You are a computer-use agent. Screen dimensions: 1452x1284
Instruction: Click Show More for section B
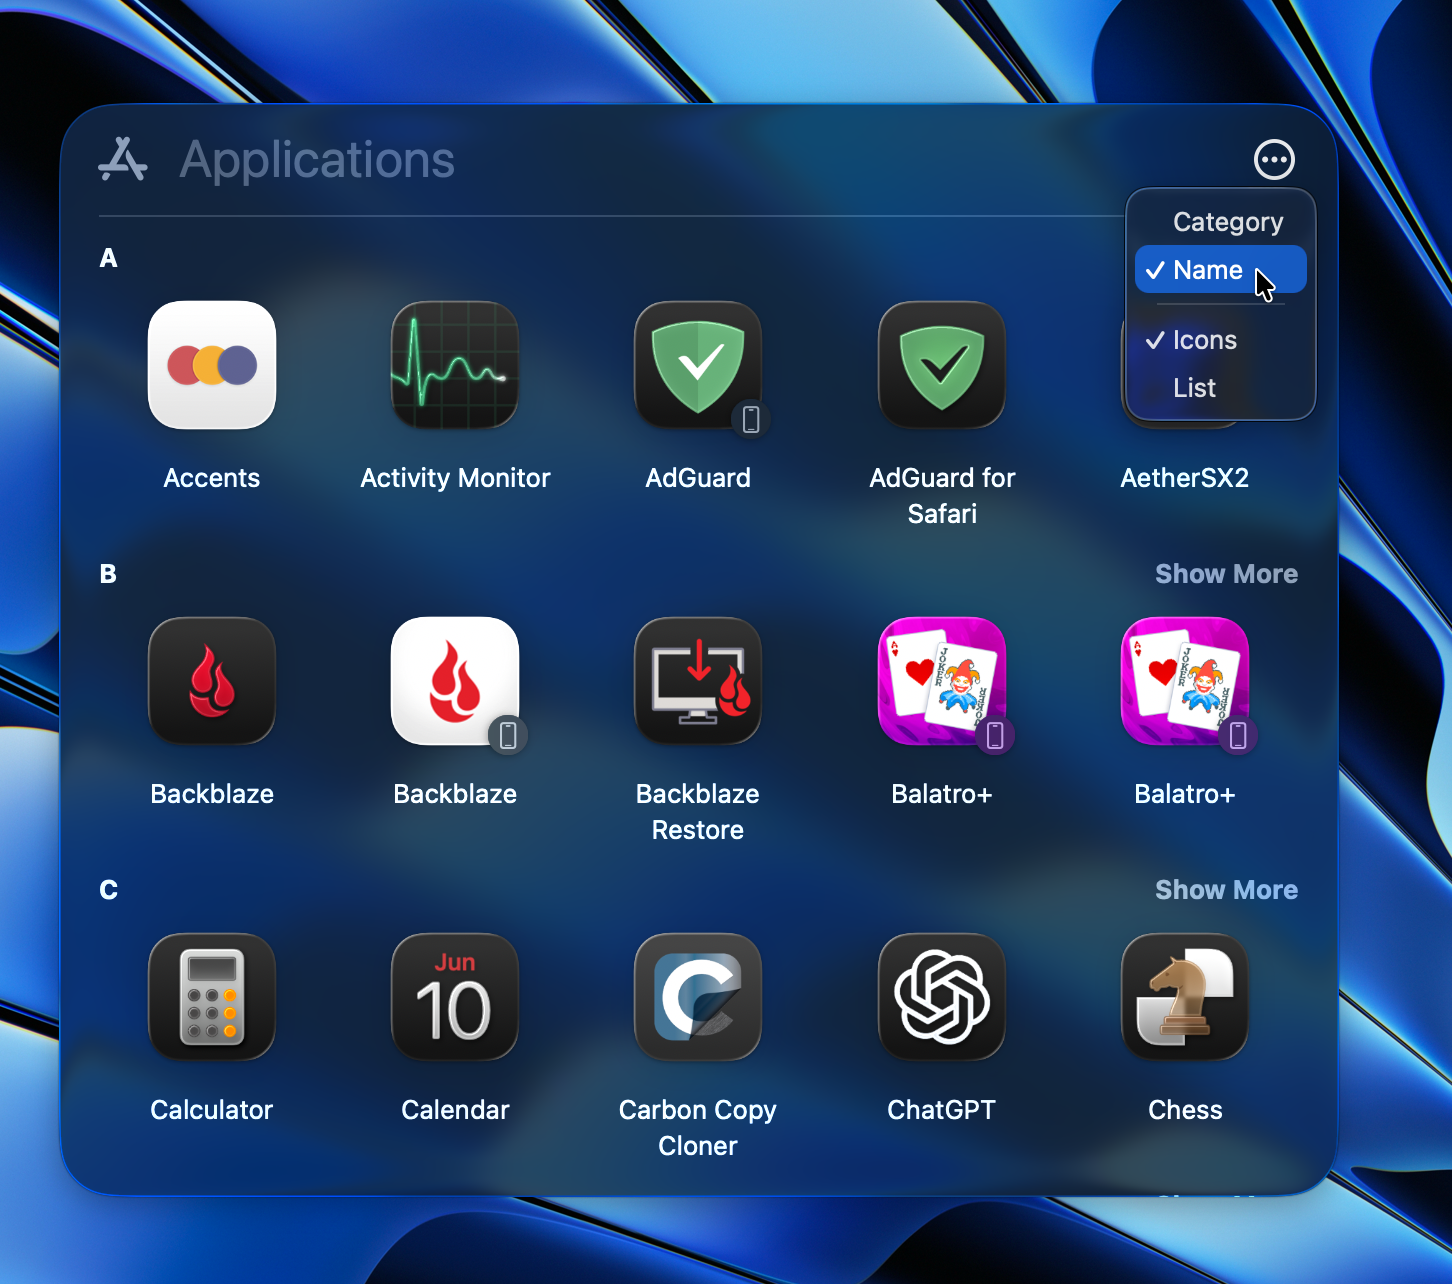click(x=1226, y=574)
